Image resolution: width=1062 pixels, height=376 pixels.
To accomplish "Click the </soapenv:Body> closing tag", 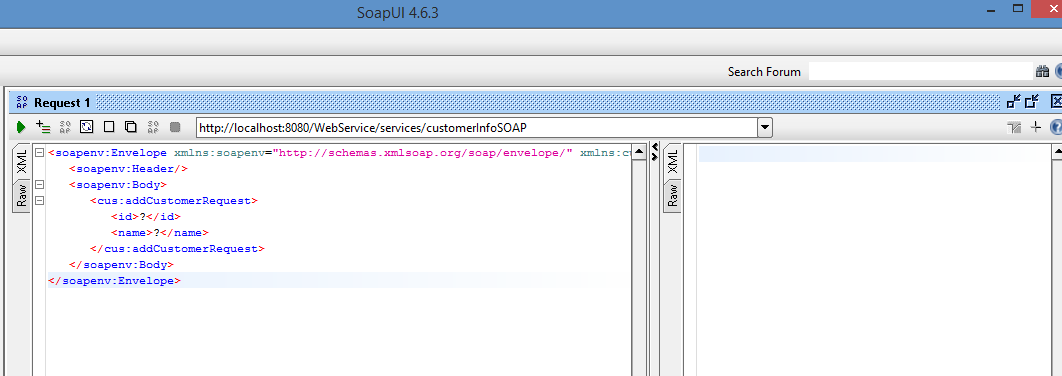I will pyautogui.click(x=121, y=265).
